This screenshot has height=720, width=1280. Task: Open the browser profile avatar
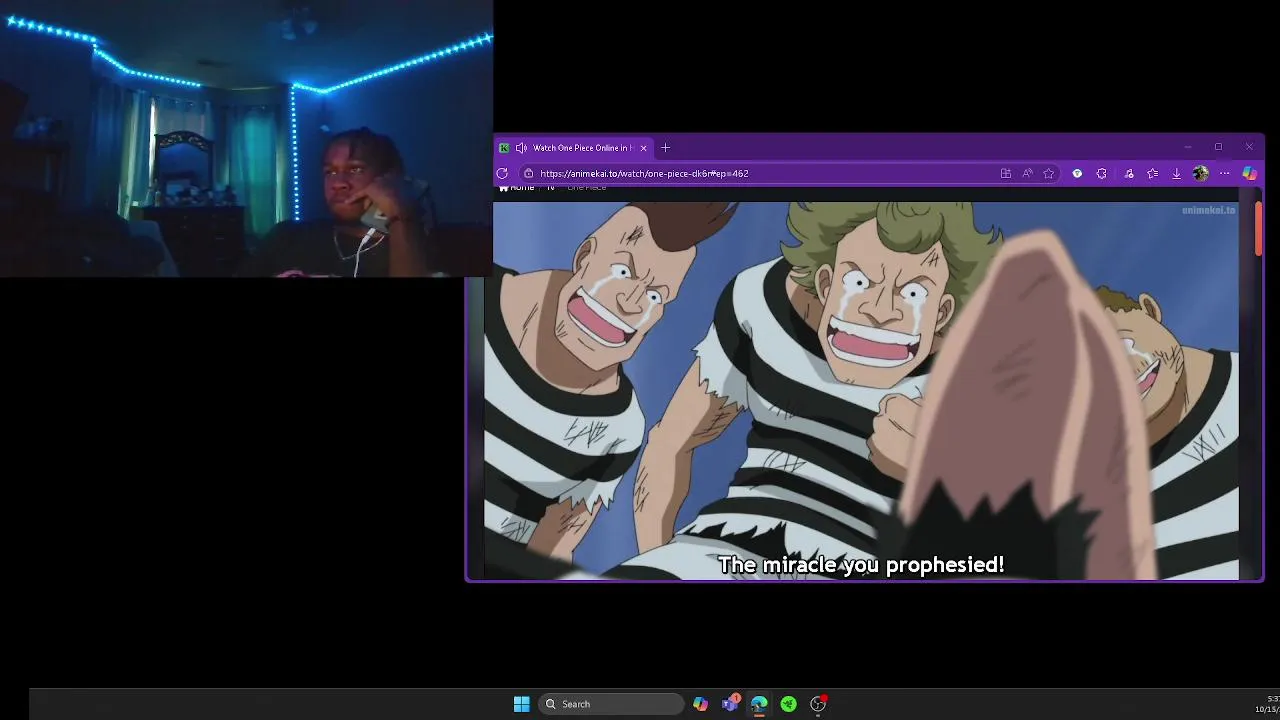(1201, 173)
